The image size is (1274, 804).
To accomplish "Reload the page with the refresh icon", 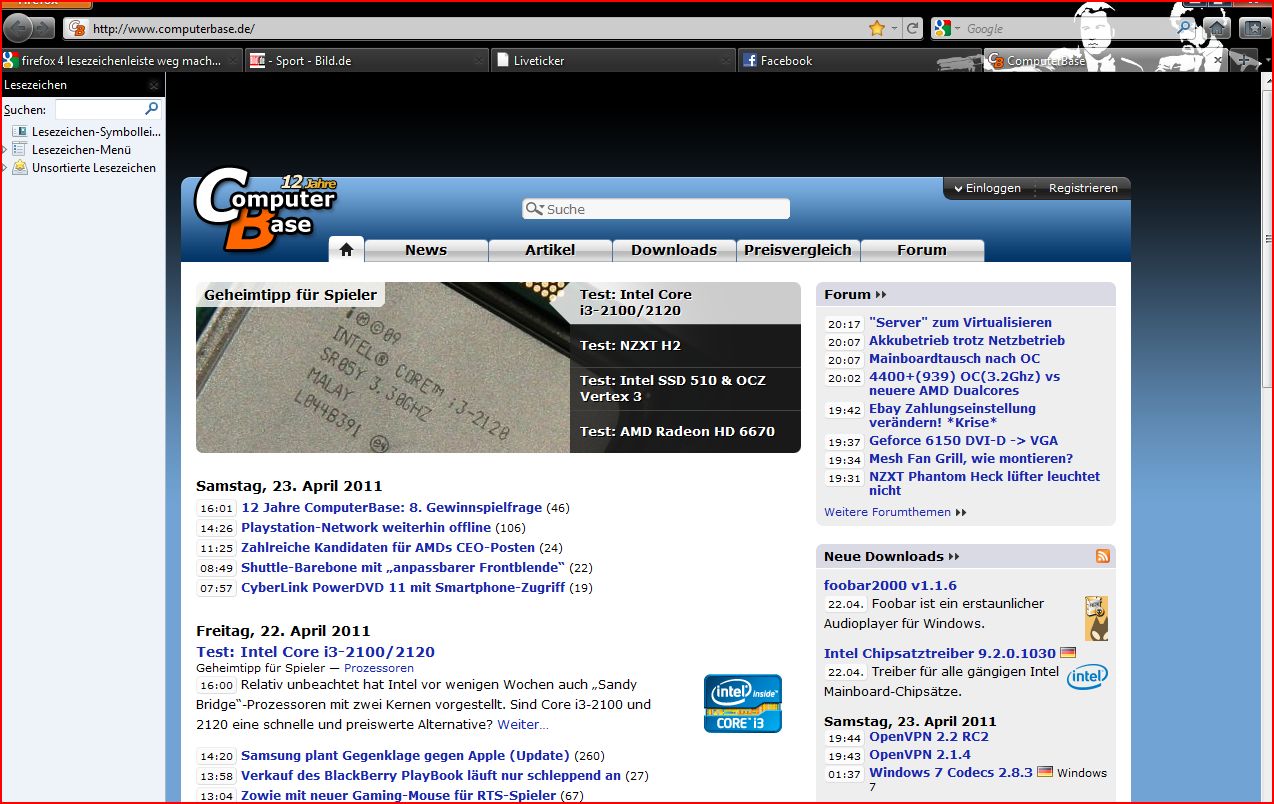I will (x=913, y=28).
